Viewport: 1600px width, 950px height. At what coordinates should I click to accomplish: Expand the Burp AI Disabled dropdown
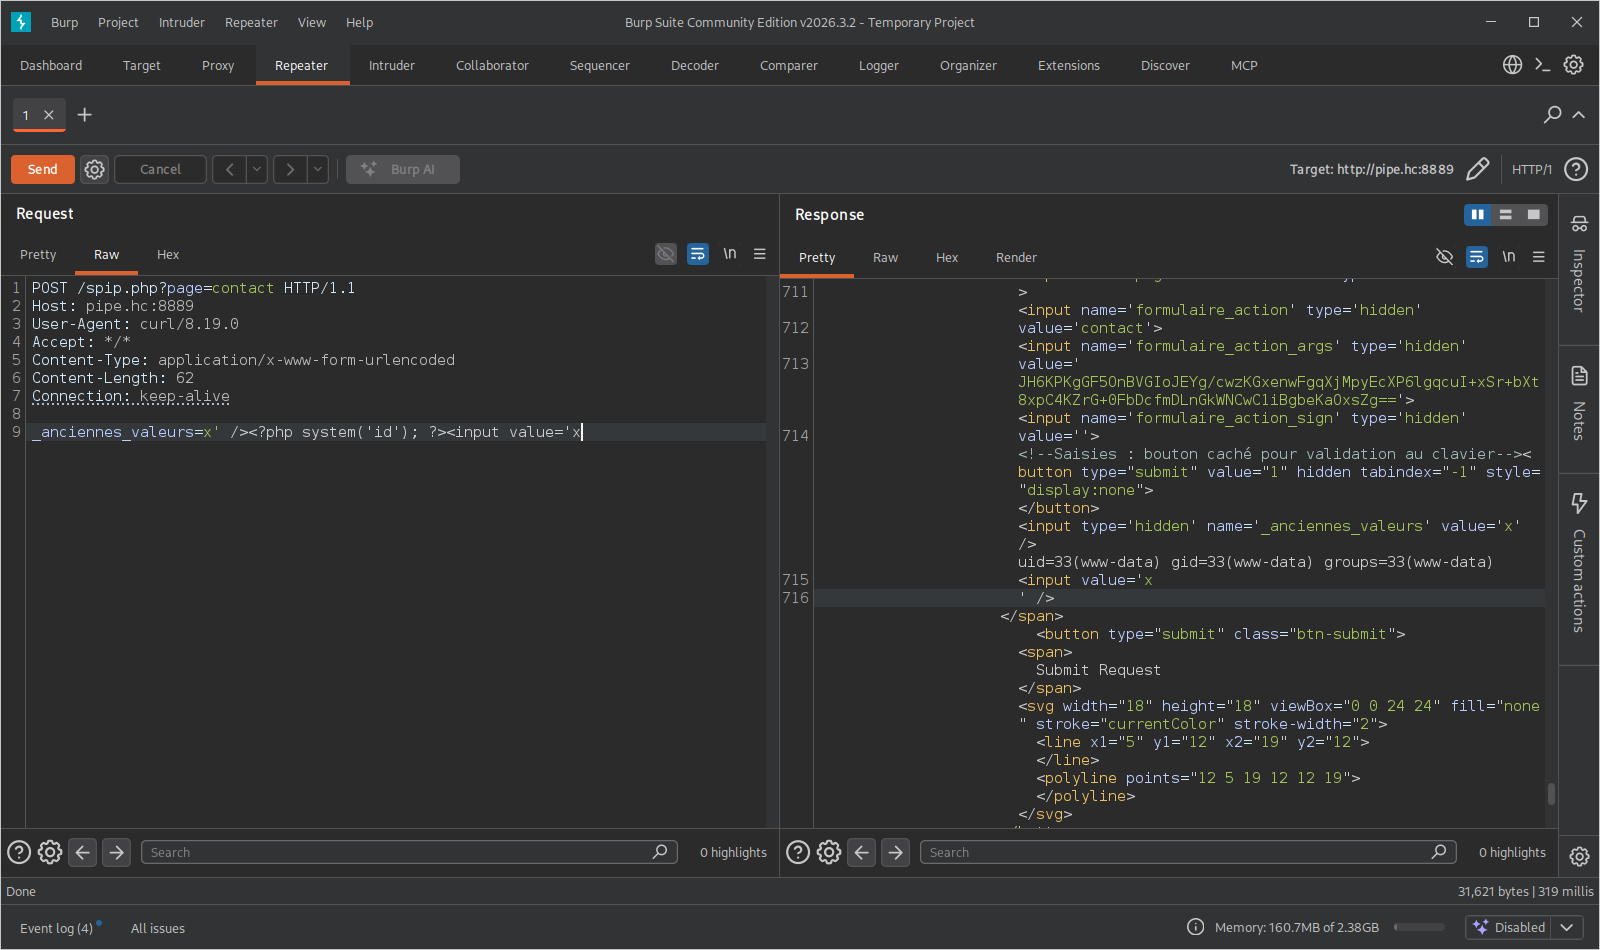click(x=1568, y=927)
